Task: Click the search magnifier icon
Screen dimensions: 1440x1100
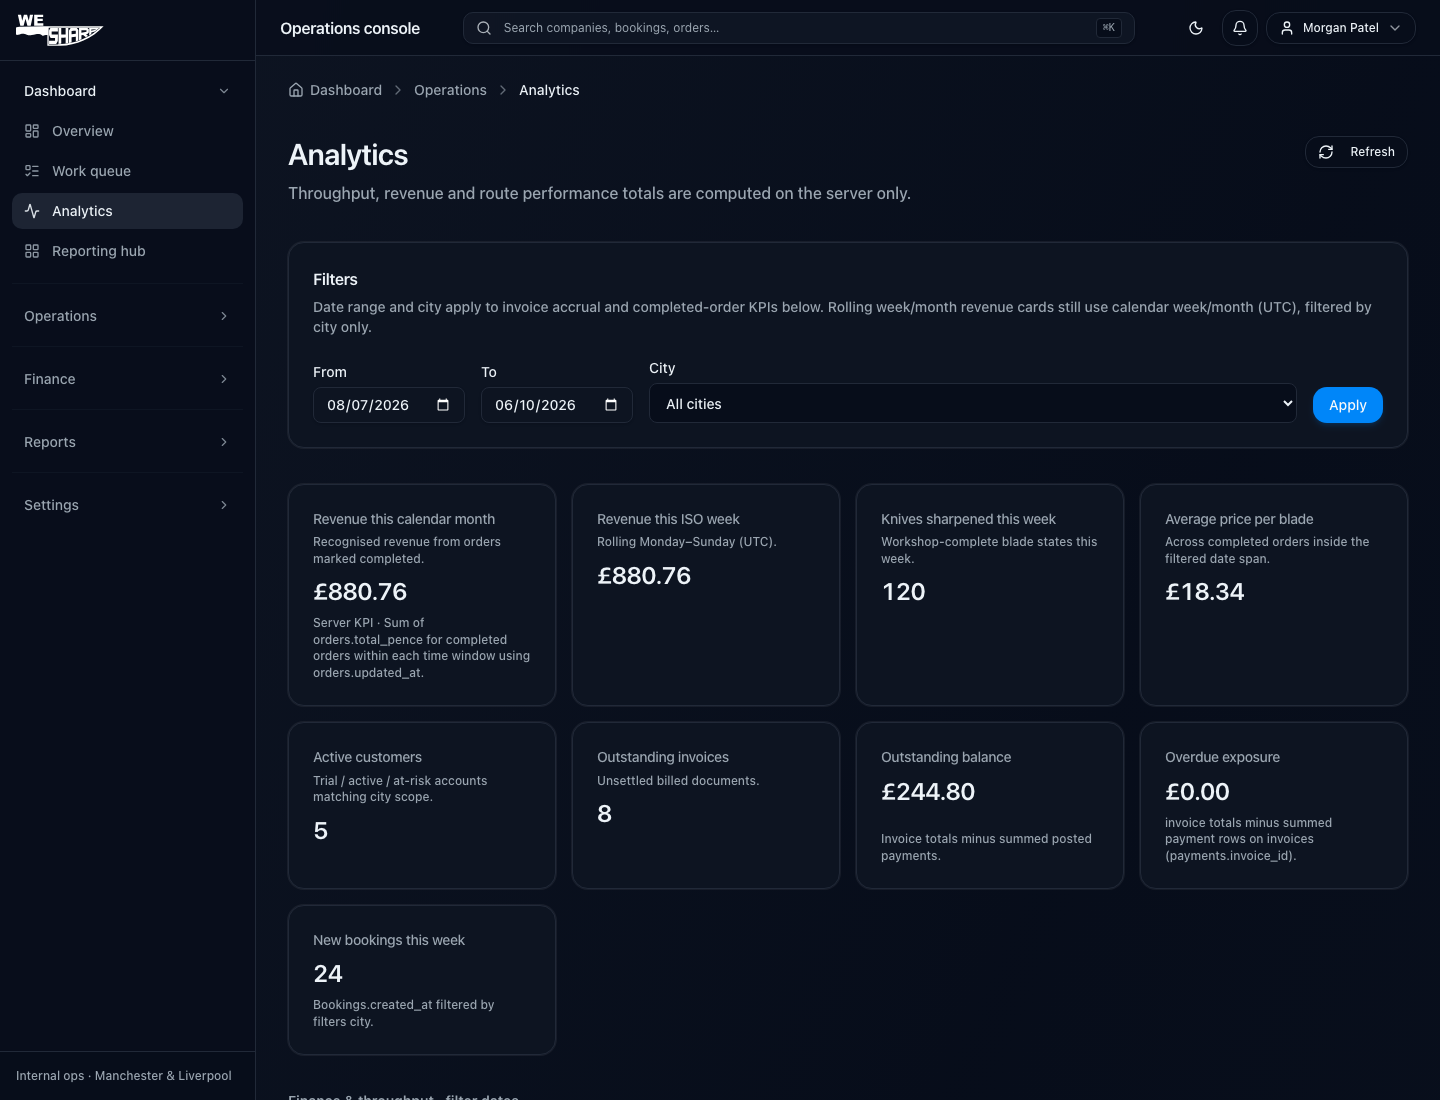Action: (x=484, y=28)
